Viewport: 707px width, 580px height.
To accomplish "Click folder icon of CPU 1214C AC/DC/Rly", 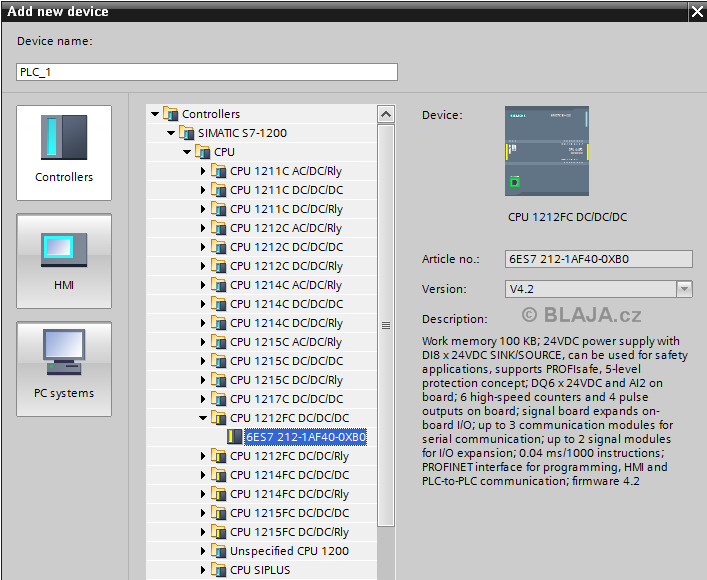I will click(219, 285).
